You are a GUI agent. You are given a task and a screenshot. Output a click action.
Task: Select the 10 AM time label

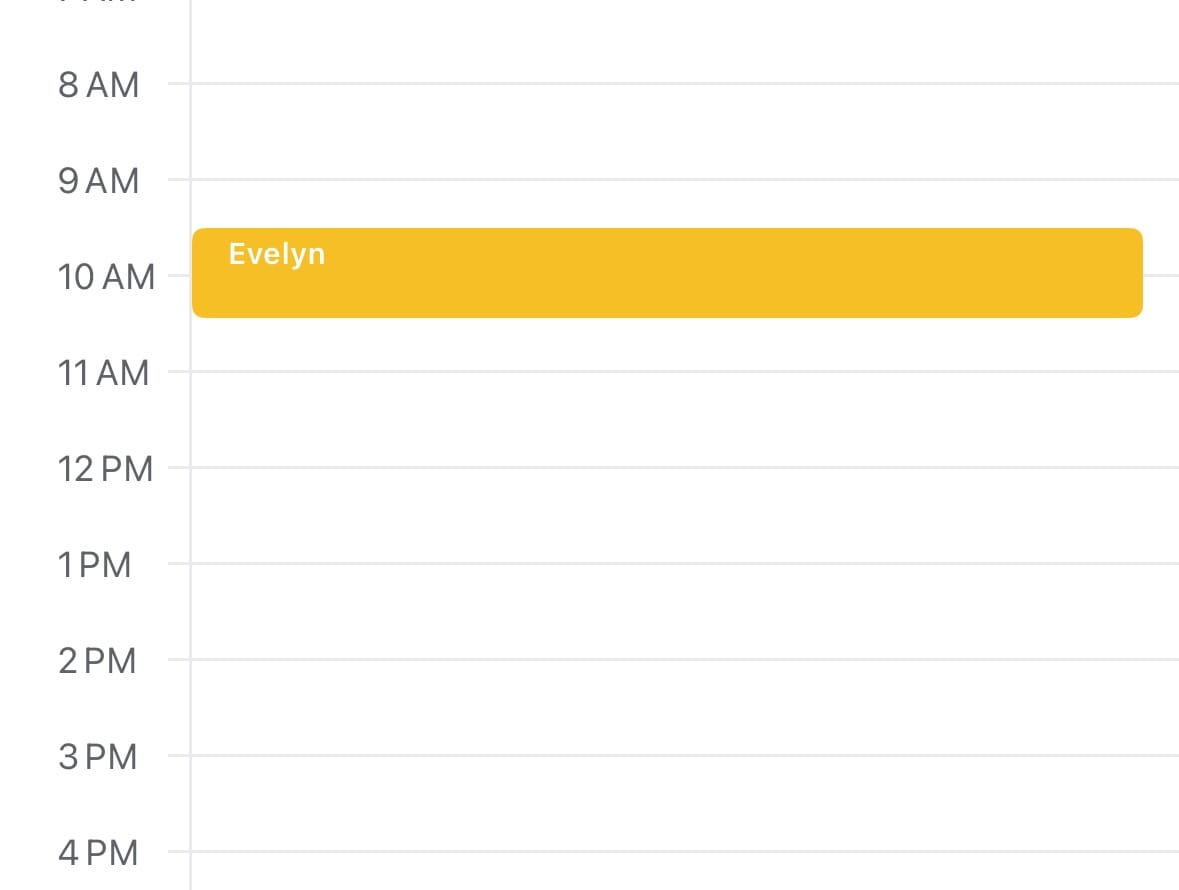(107, 277)
